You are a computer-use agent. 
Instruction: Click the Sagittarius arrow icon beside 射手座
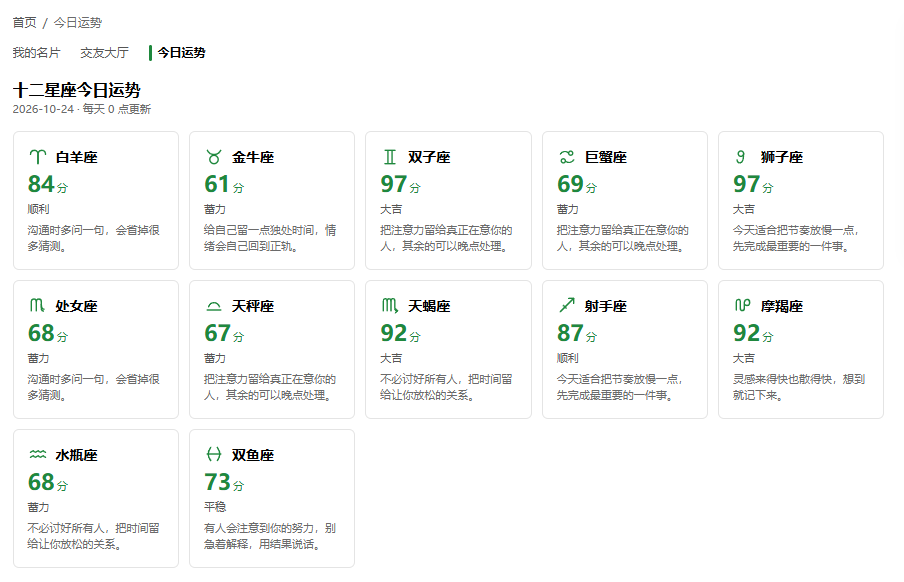[x=567, y=305]
